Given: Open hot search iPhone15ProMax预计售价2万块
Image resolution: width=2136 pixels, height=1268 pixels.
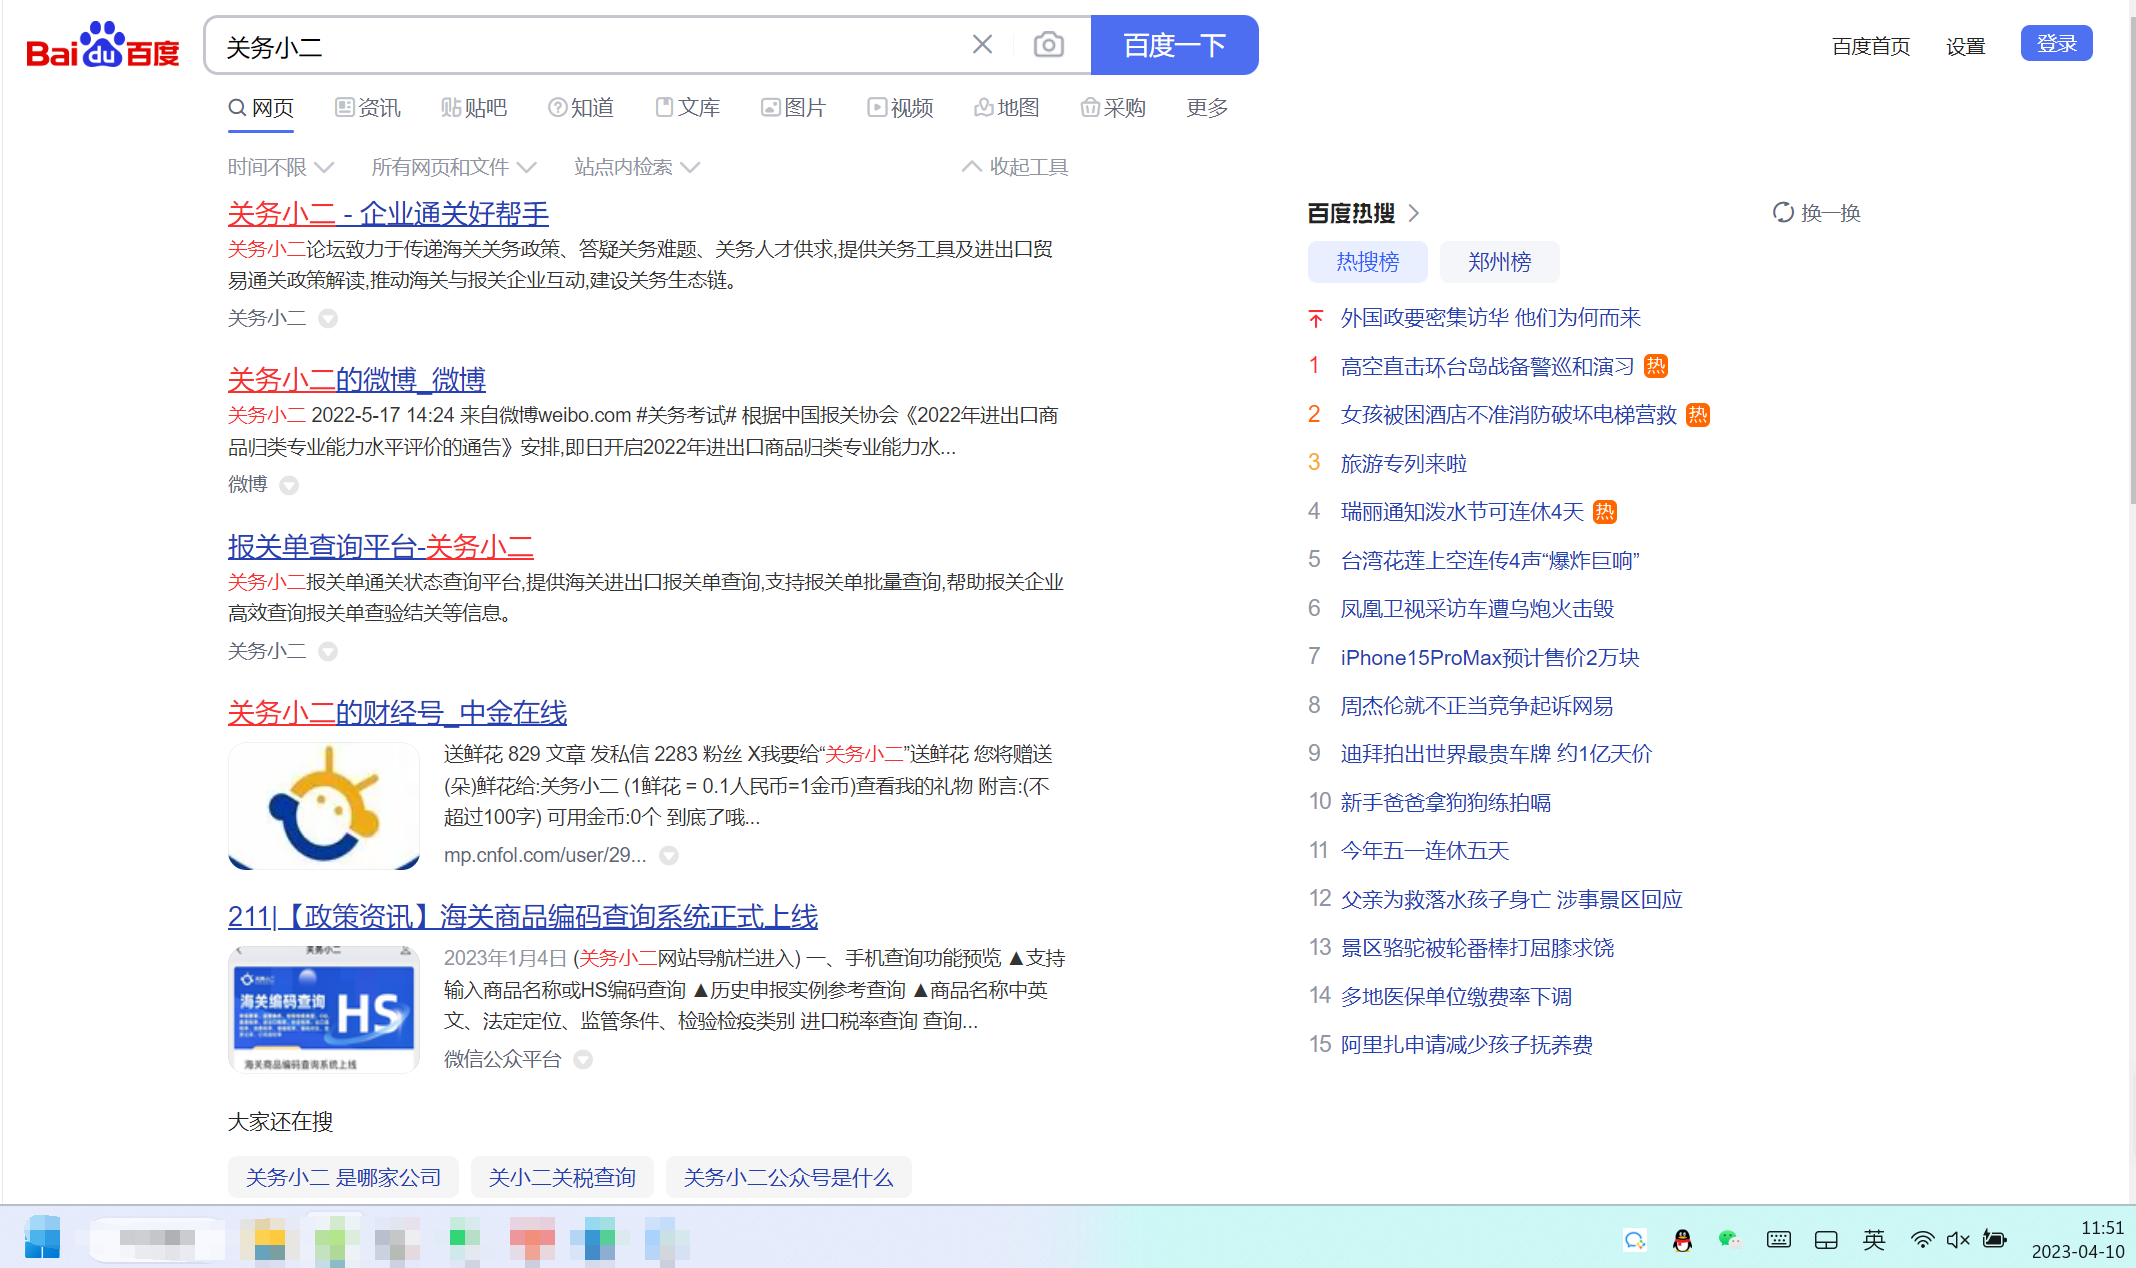Looking at the screenshot, I should coord(1489,657).
